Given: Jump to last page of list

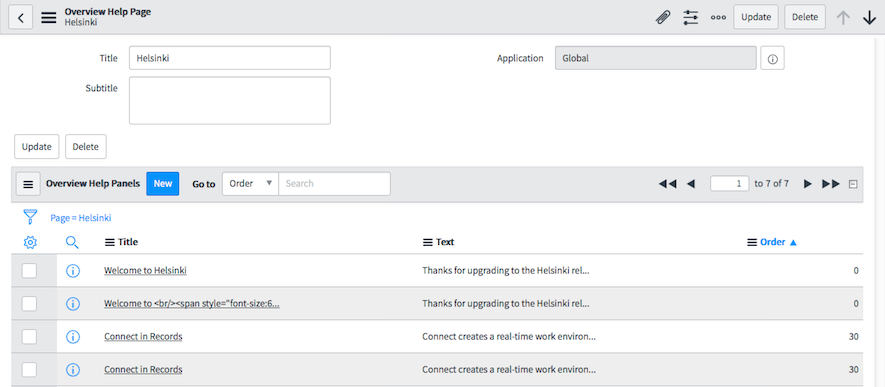Looking at the screenshot, I should pyautogui.click(x=831, y=184).
